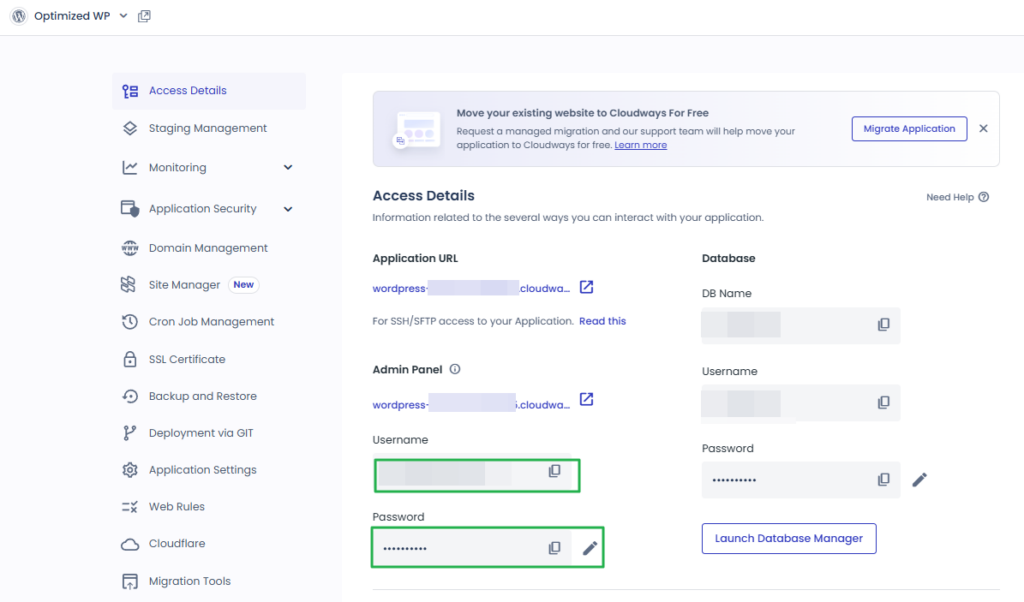Copy the Admin Panel username

(554, 471)
